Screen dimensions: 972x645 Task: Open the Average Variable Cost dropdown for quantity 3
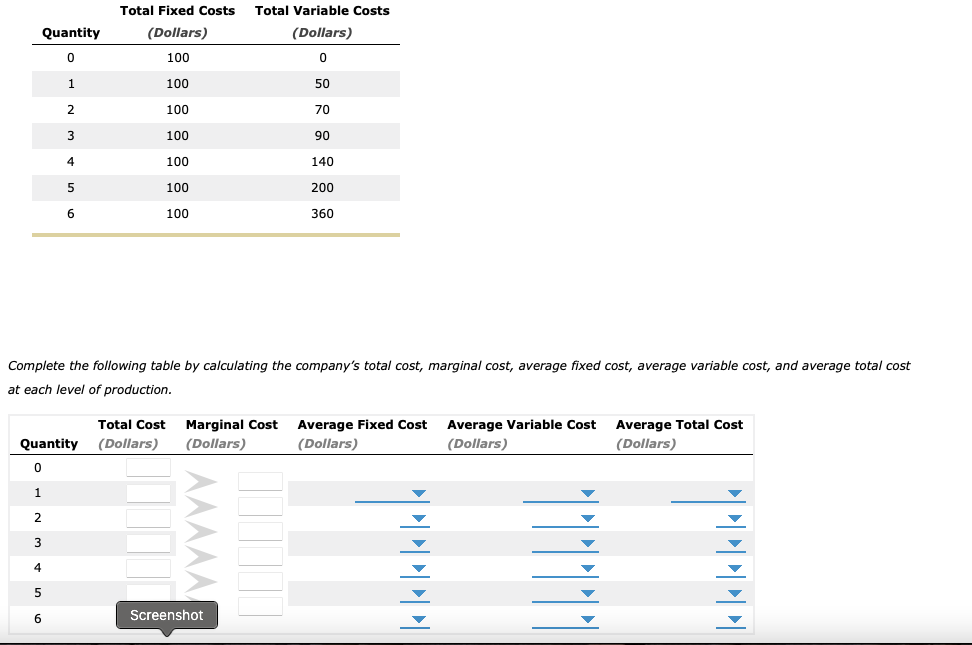[588, 544]
